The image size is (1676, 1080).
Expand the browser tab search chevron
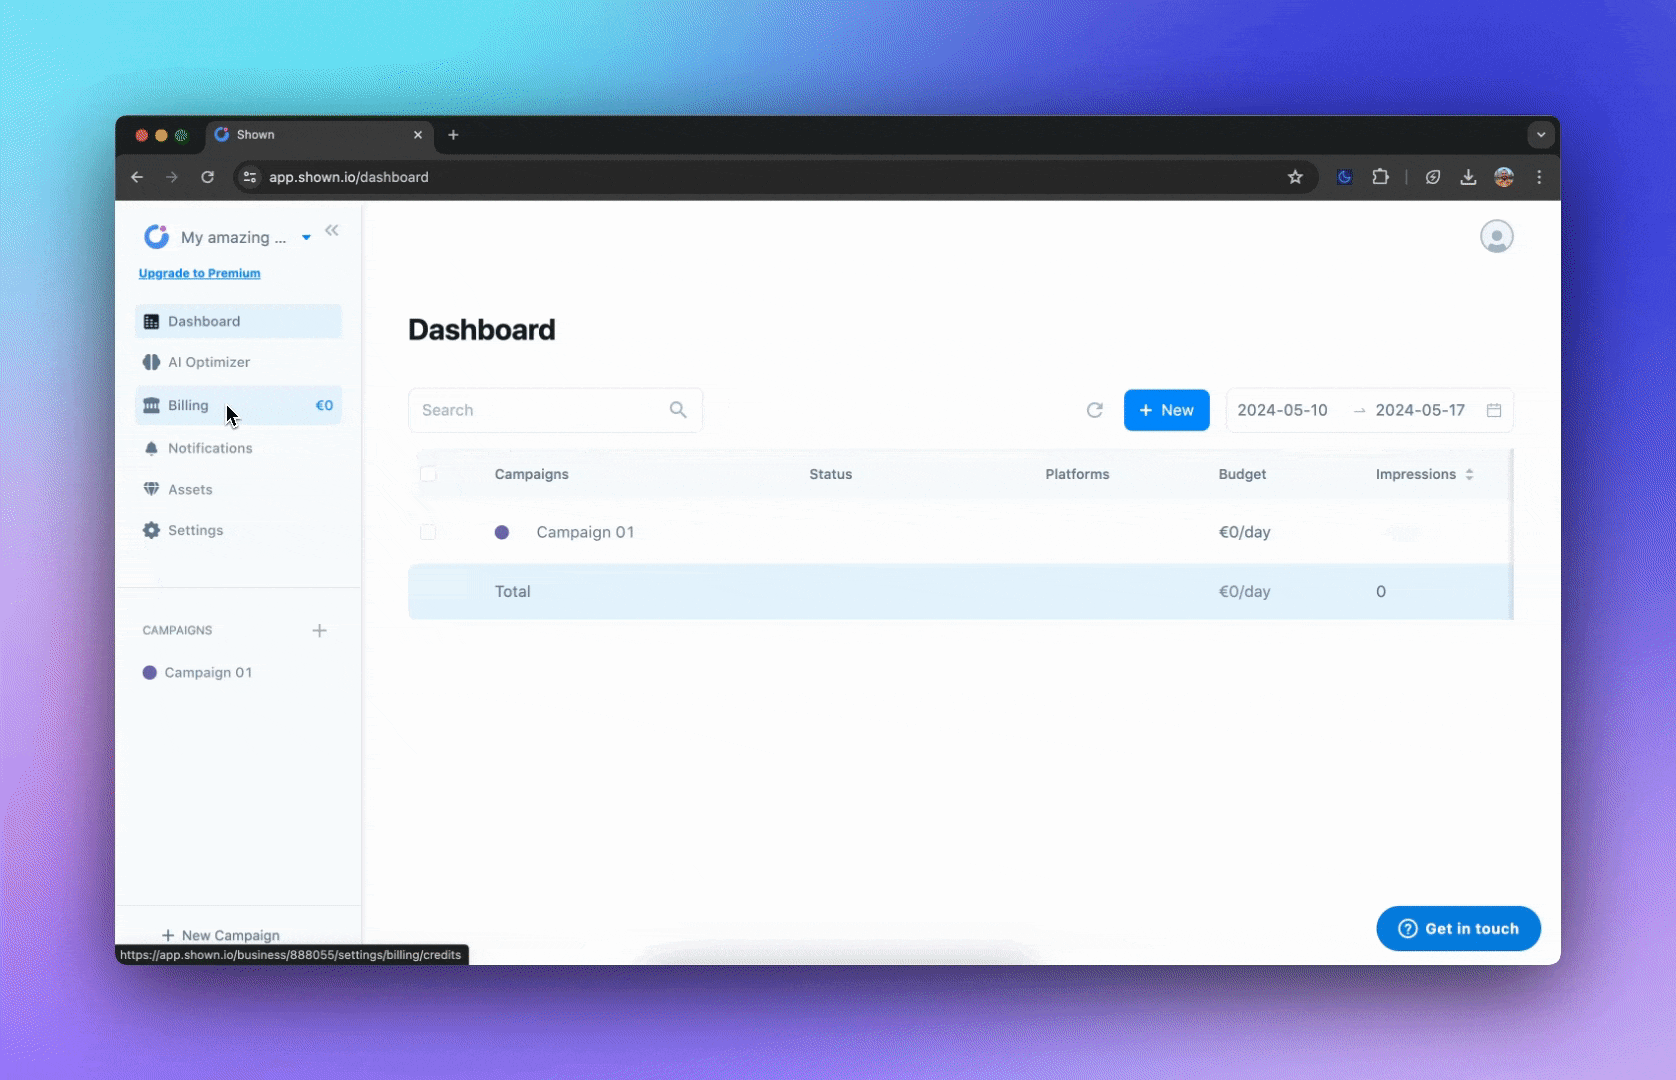1540,135
